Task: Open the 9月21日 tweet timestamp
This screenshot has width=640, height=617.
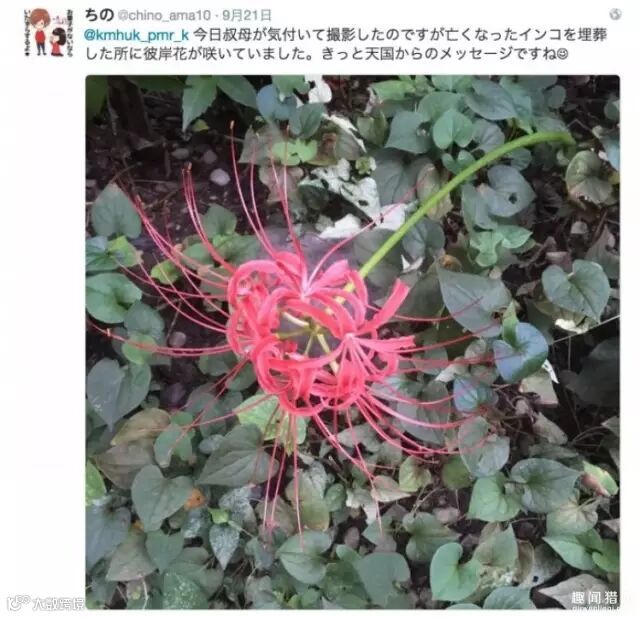Action: (247, 16)
